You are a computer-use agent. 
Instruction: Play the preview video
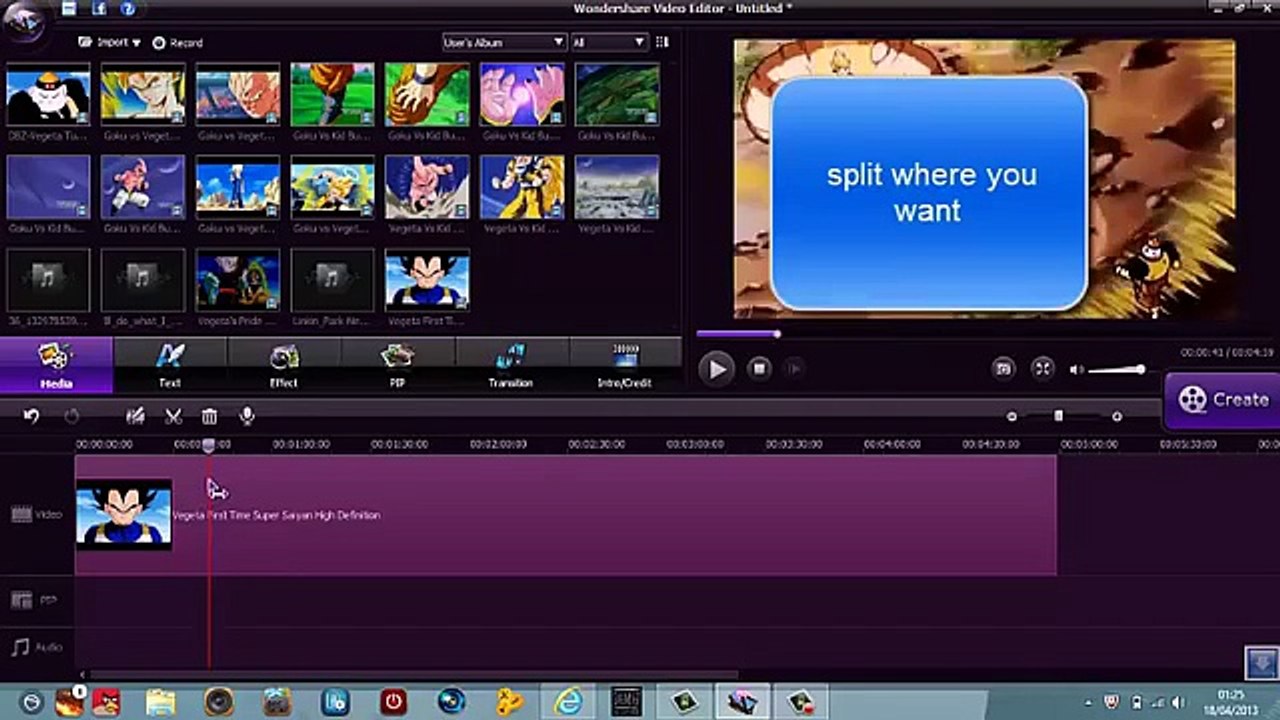[x=716, y=369]
